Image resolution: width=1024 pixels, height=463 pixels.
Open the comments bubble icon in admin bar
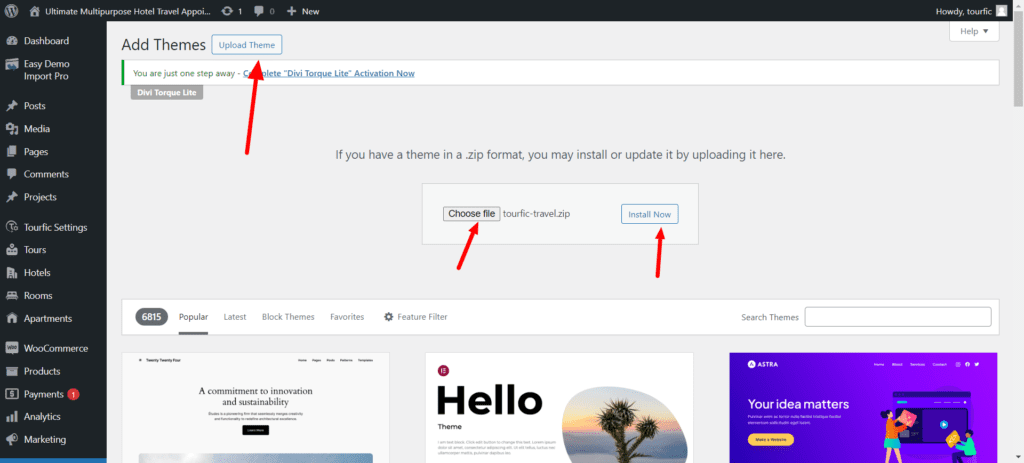[259, 11]
